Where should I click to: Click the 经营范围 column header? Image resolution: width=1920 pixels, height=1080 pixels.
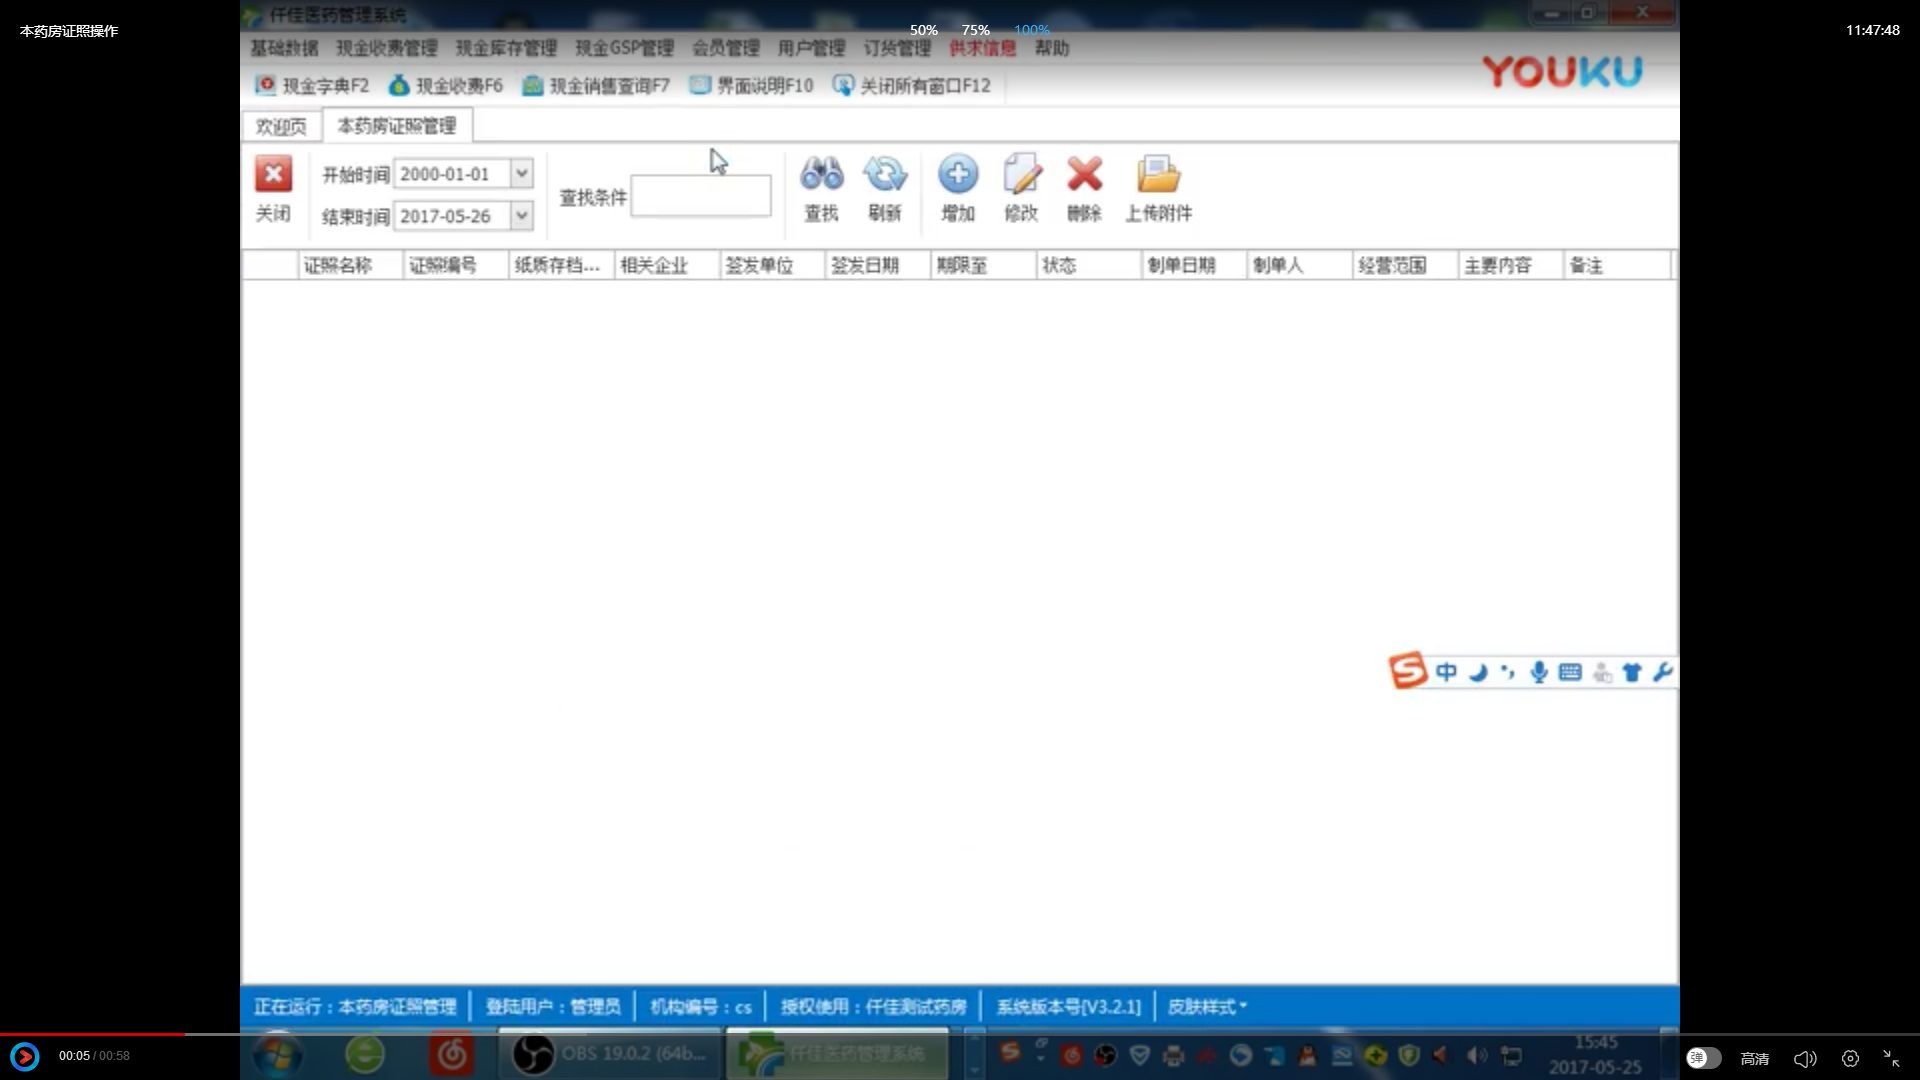[1406, 265]
